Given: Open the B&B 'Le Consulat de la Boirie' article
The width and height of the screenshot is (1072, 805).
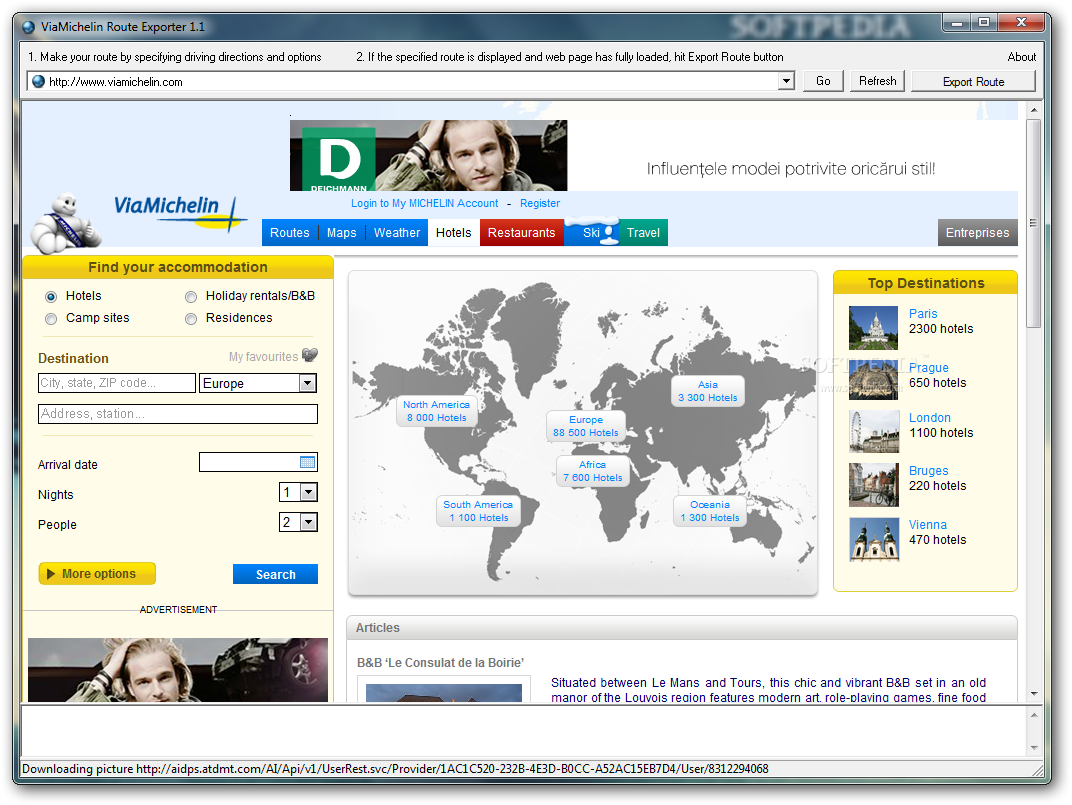Looking at the screenshot, I should tap(440, 662).
